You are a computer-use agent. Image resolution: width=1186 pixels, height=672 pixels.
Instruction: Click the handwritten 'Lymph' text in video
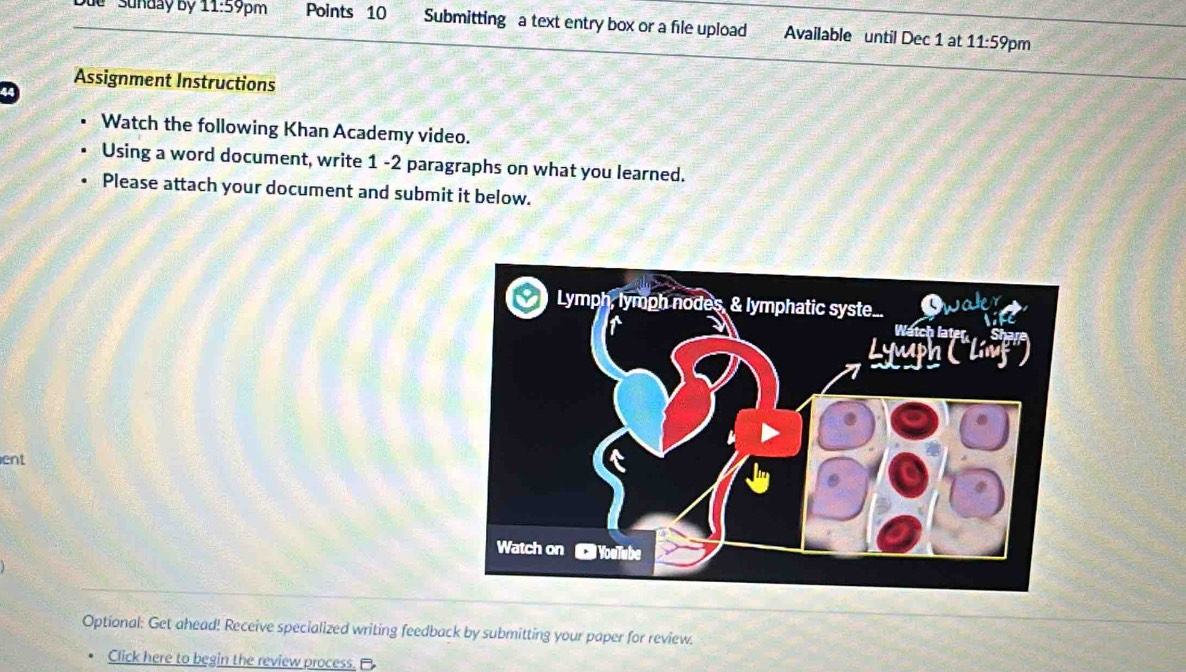click(905, 353)
